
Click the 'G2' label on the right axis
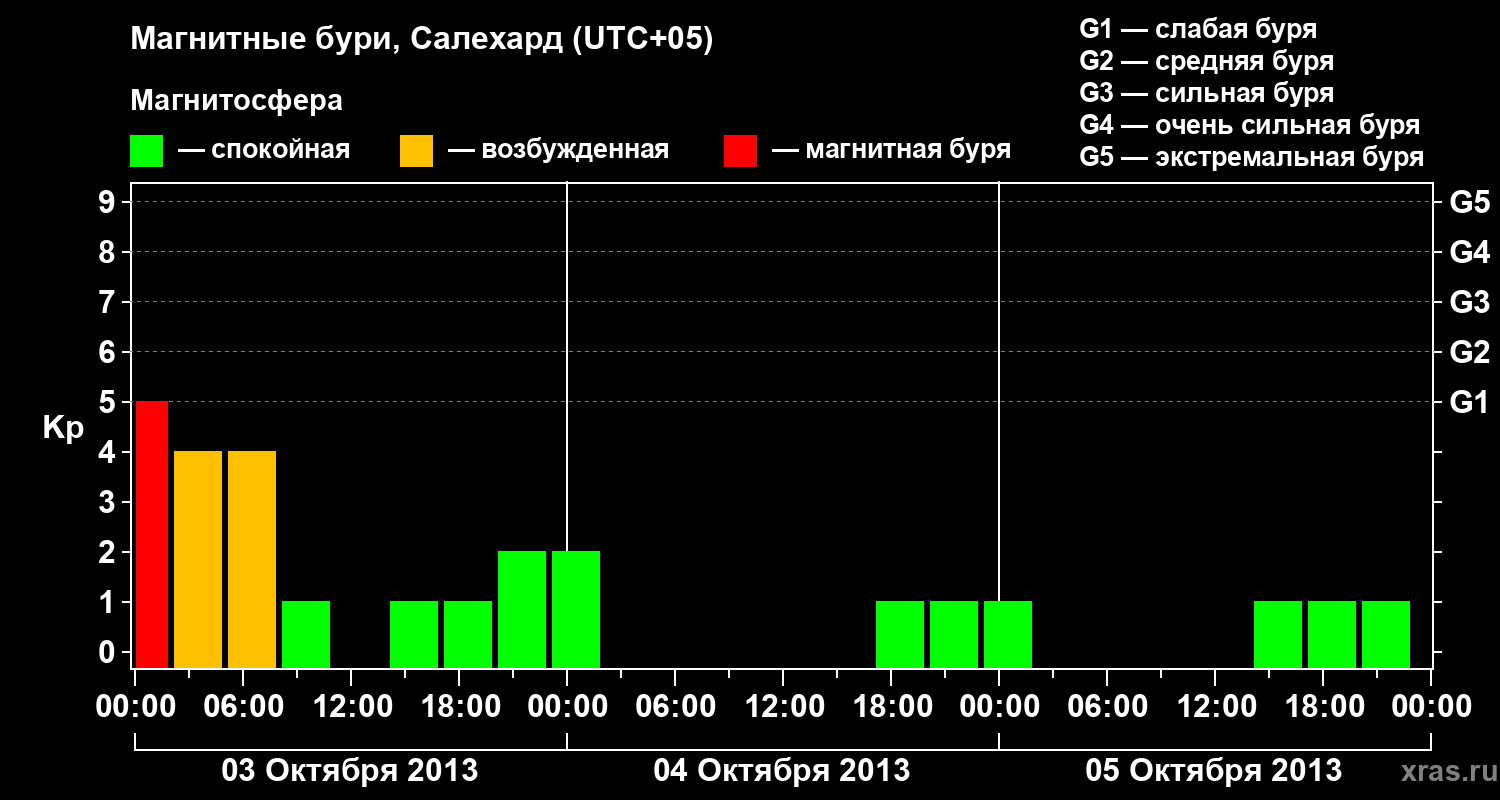coord(1470,352)
